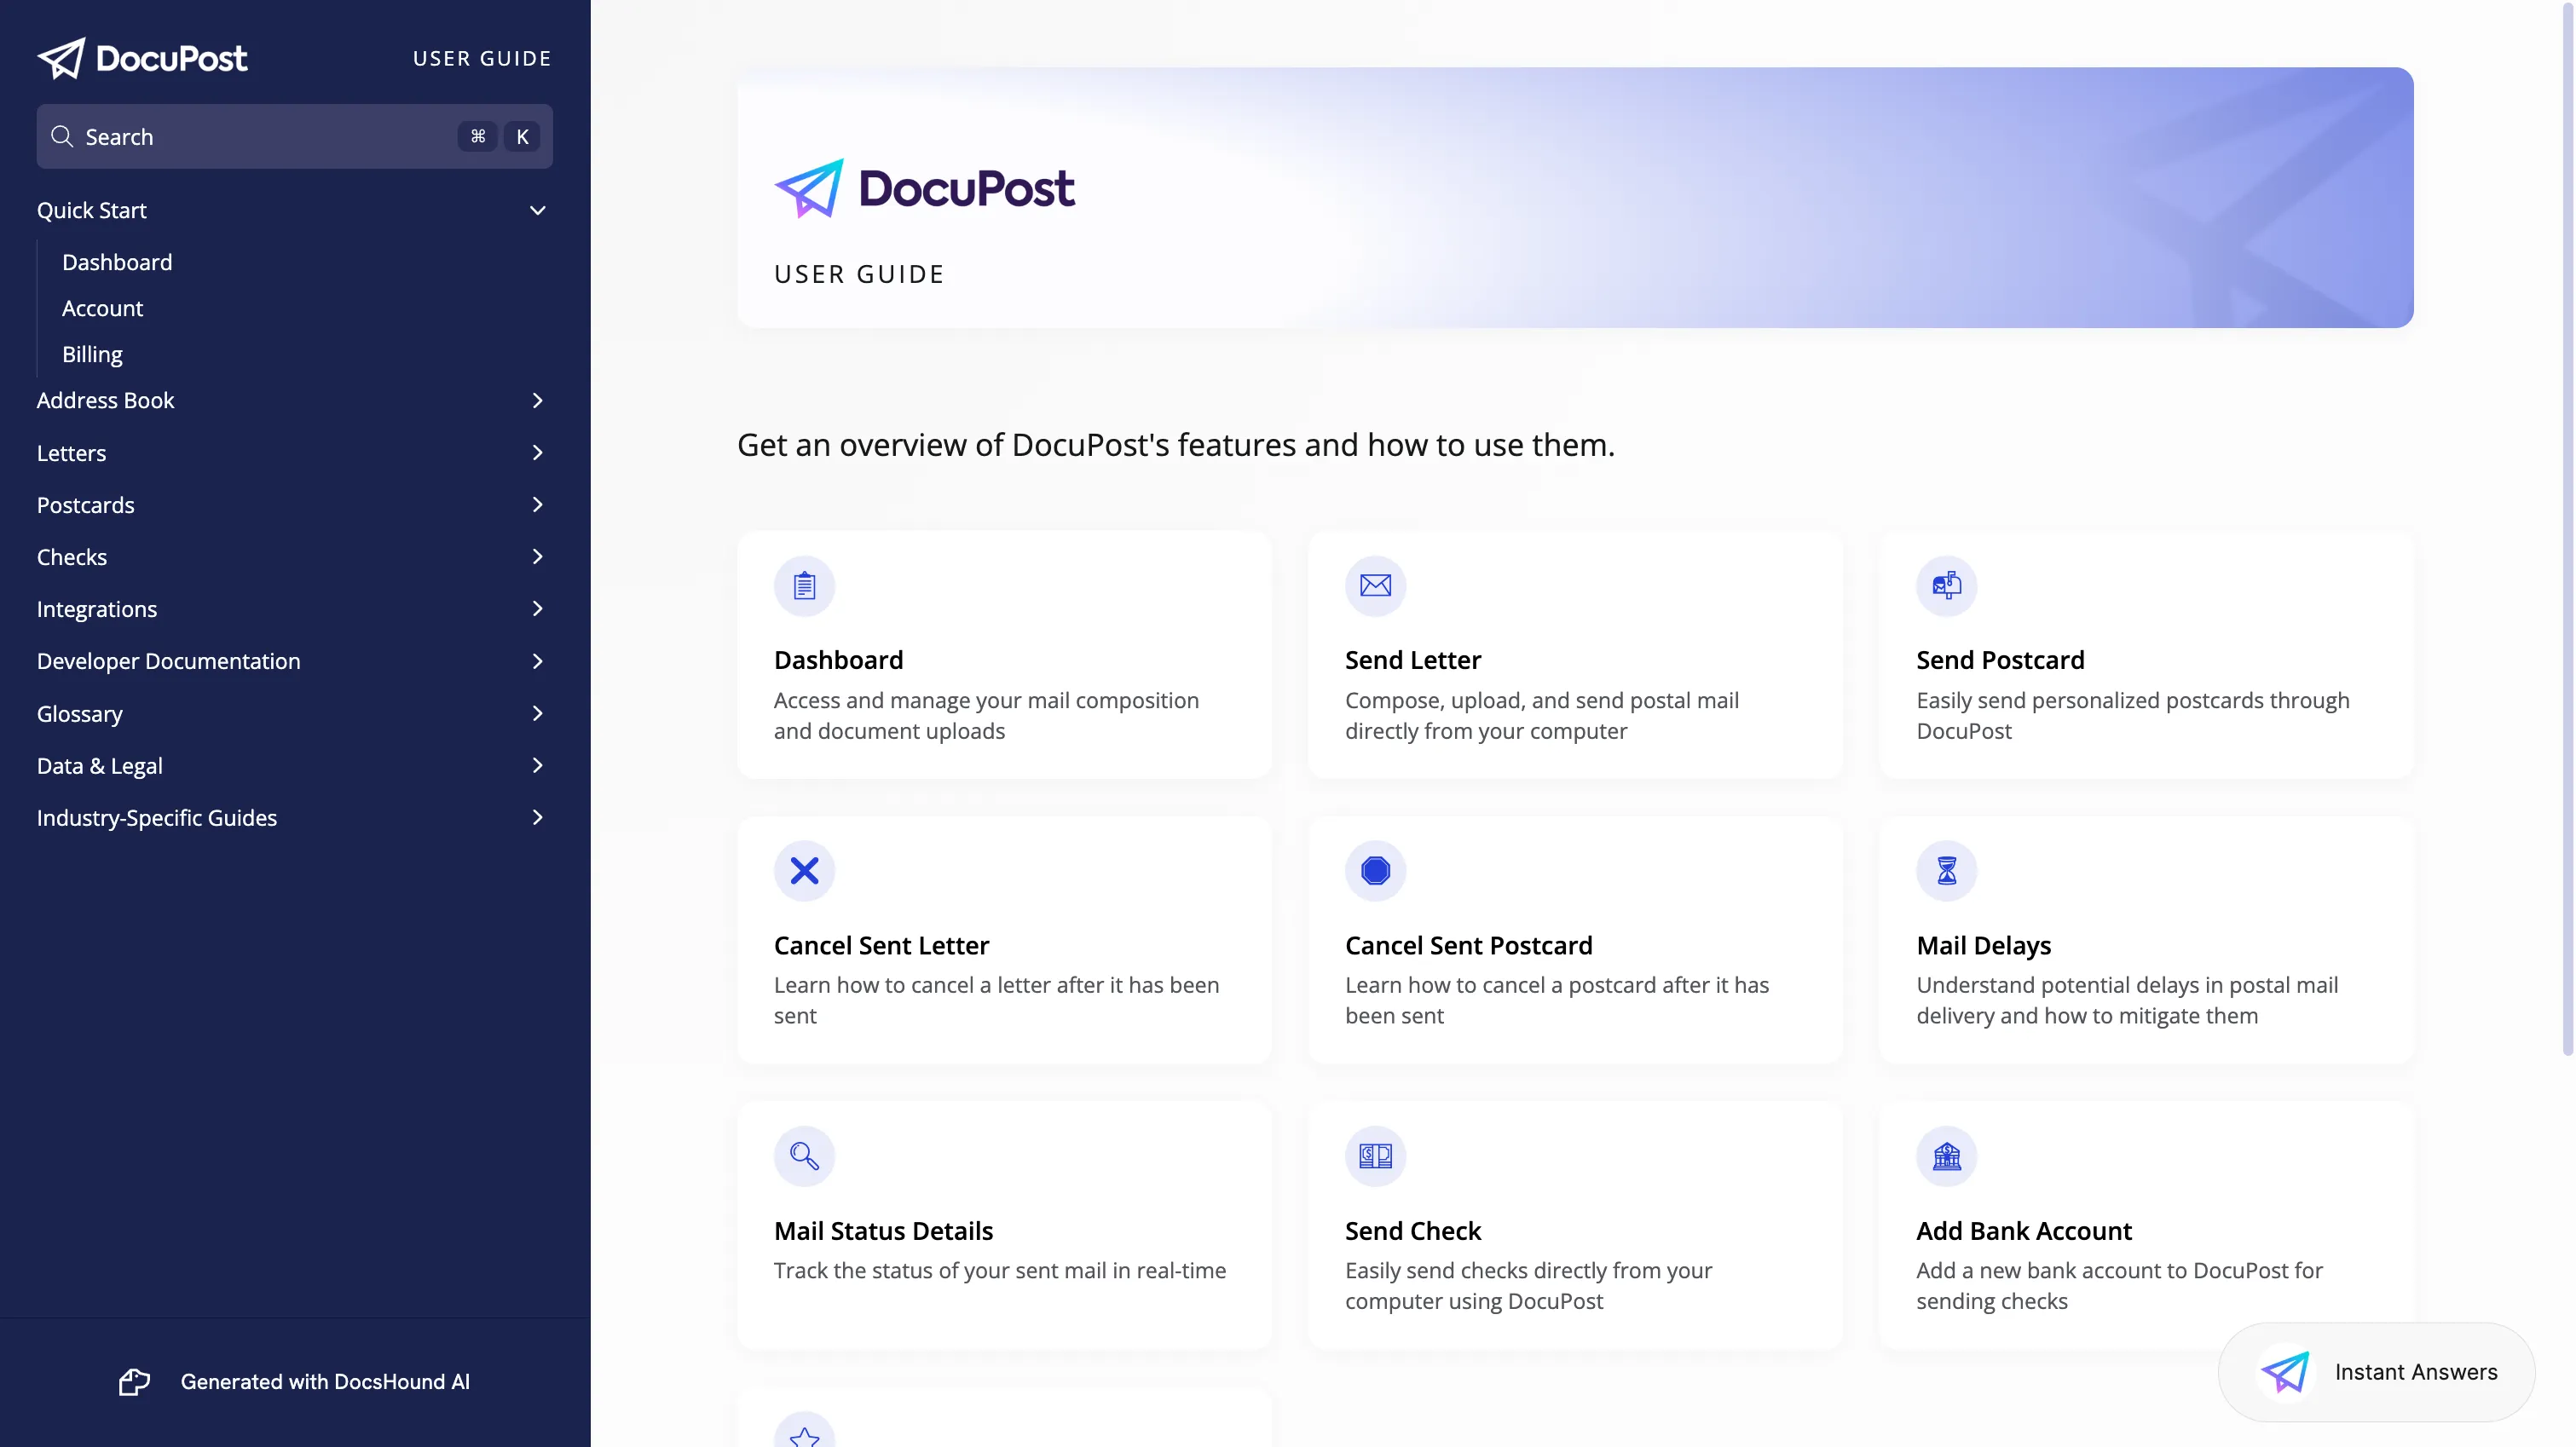Select the Account menu item
Image resolution: width=2576 pixels, height=1447 pixels.
[x=102, y=308]
